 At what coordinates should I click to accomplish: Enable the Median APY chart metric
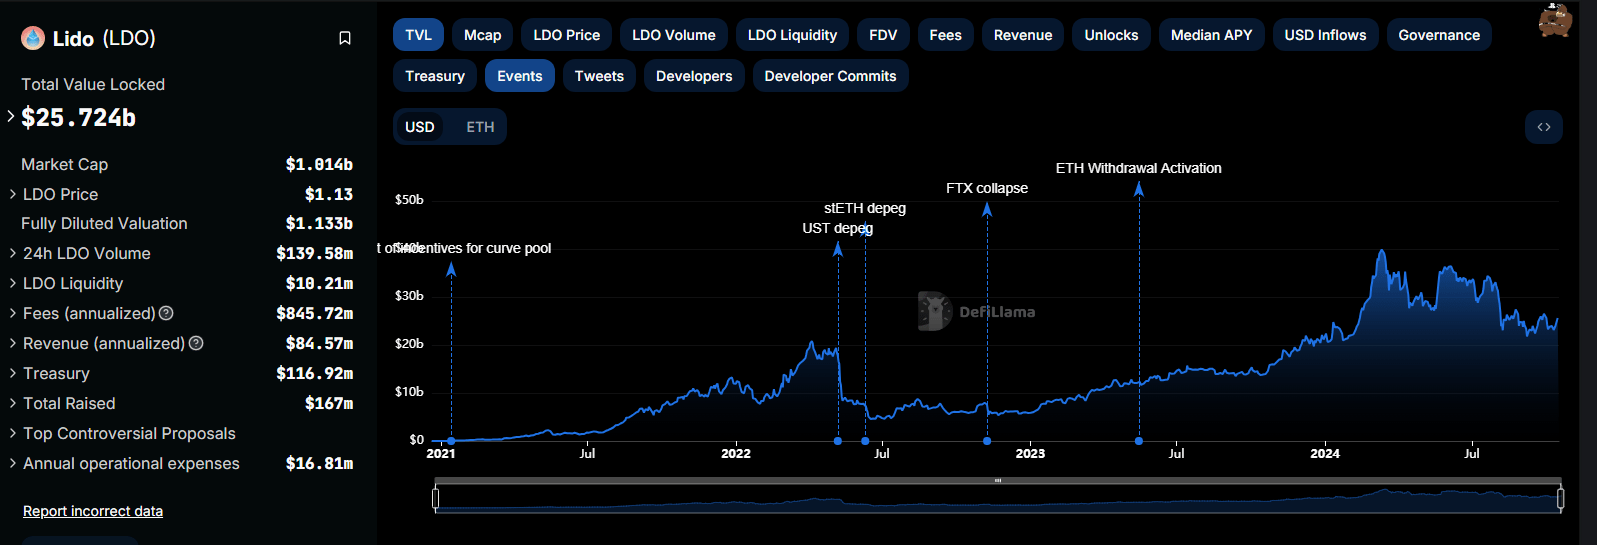1211,35
